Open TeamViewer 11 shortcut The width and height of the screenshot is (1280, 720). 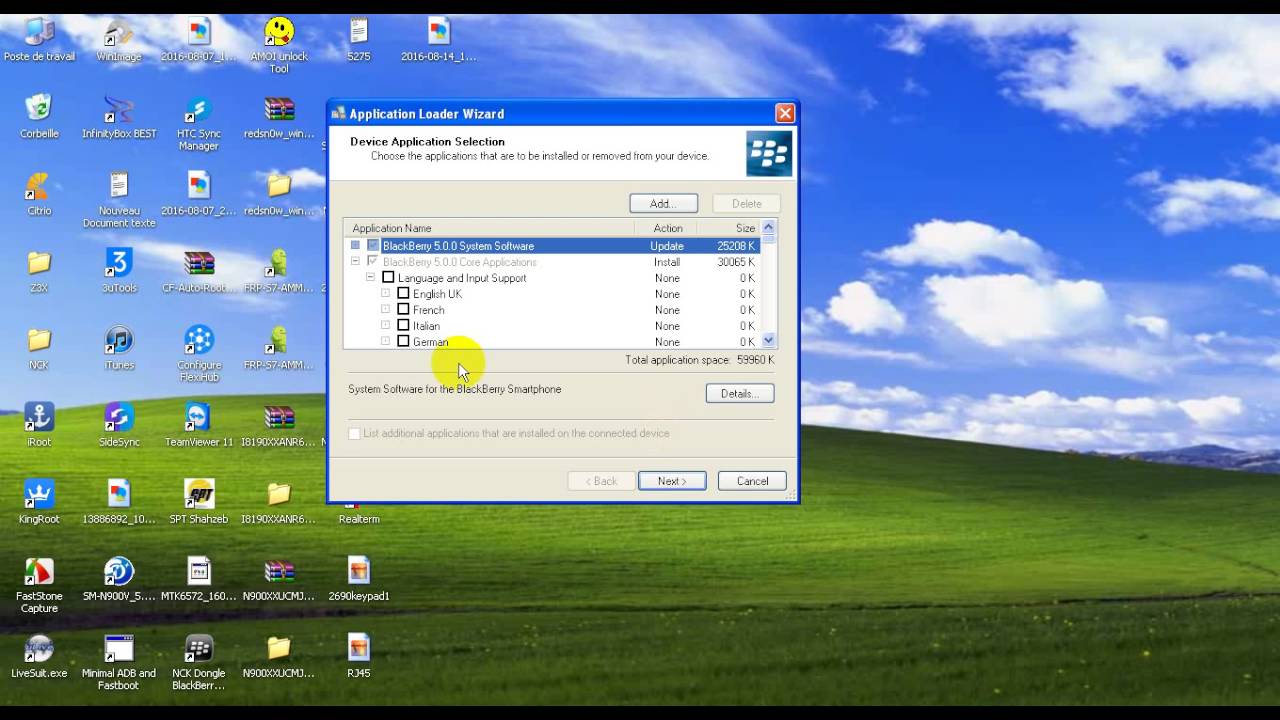(199, 425)
